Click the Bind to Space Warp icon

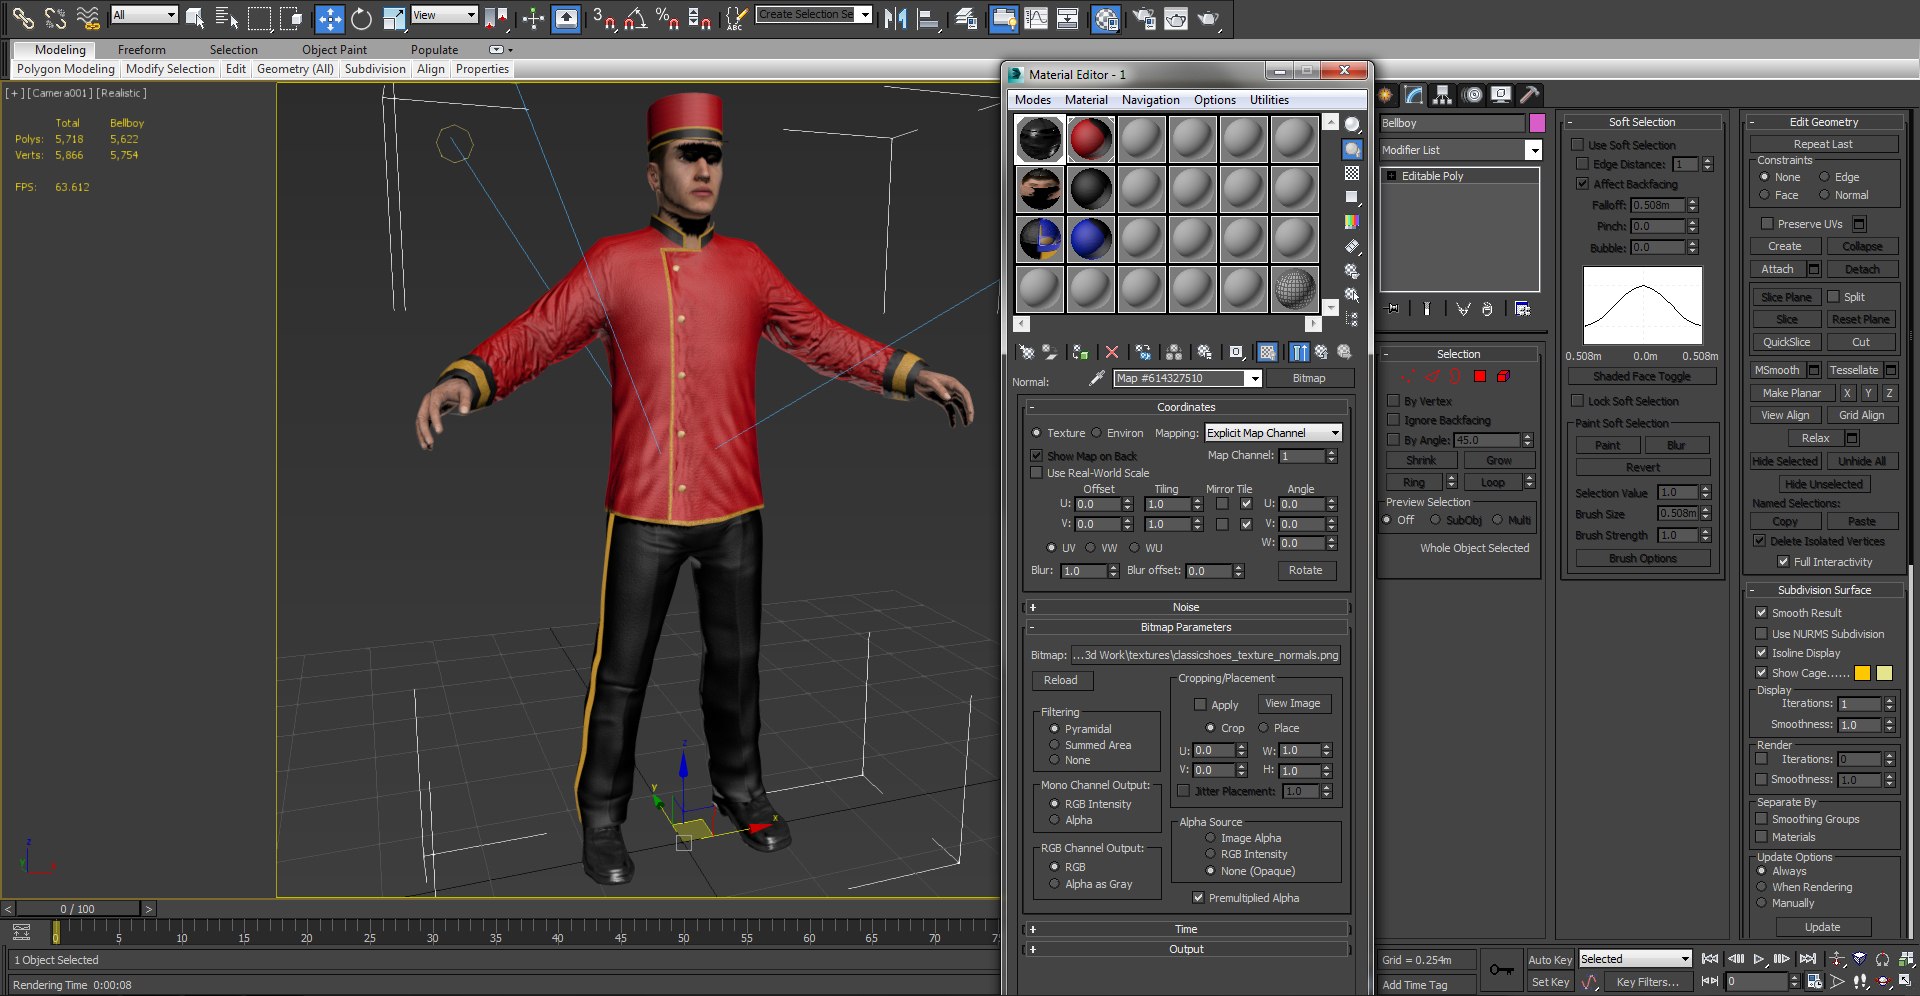[x=88, y=18]
